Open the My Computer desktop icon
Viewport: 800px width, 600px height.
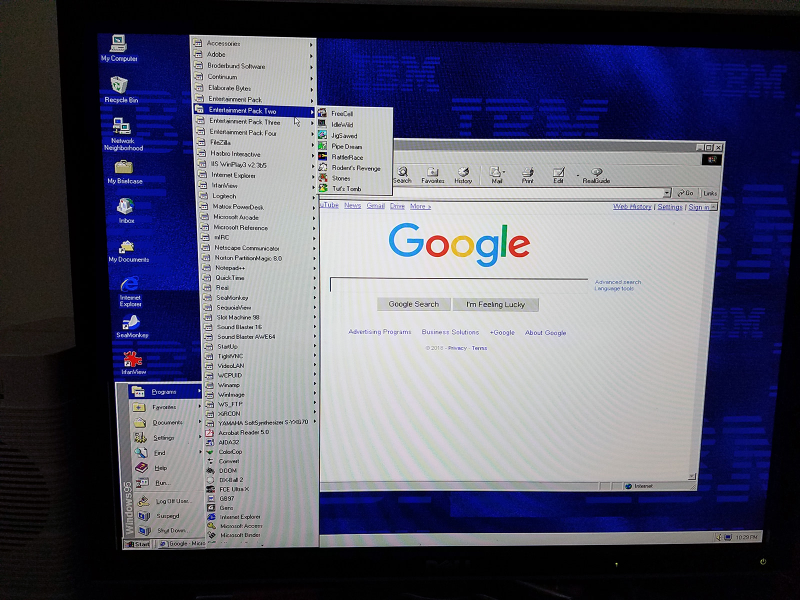tap(118, 48)
